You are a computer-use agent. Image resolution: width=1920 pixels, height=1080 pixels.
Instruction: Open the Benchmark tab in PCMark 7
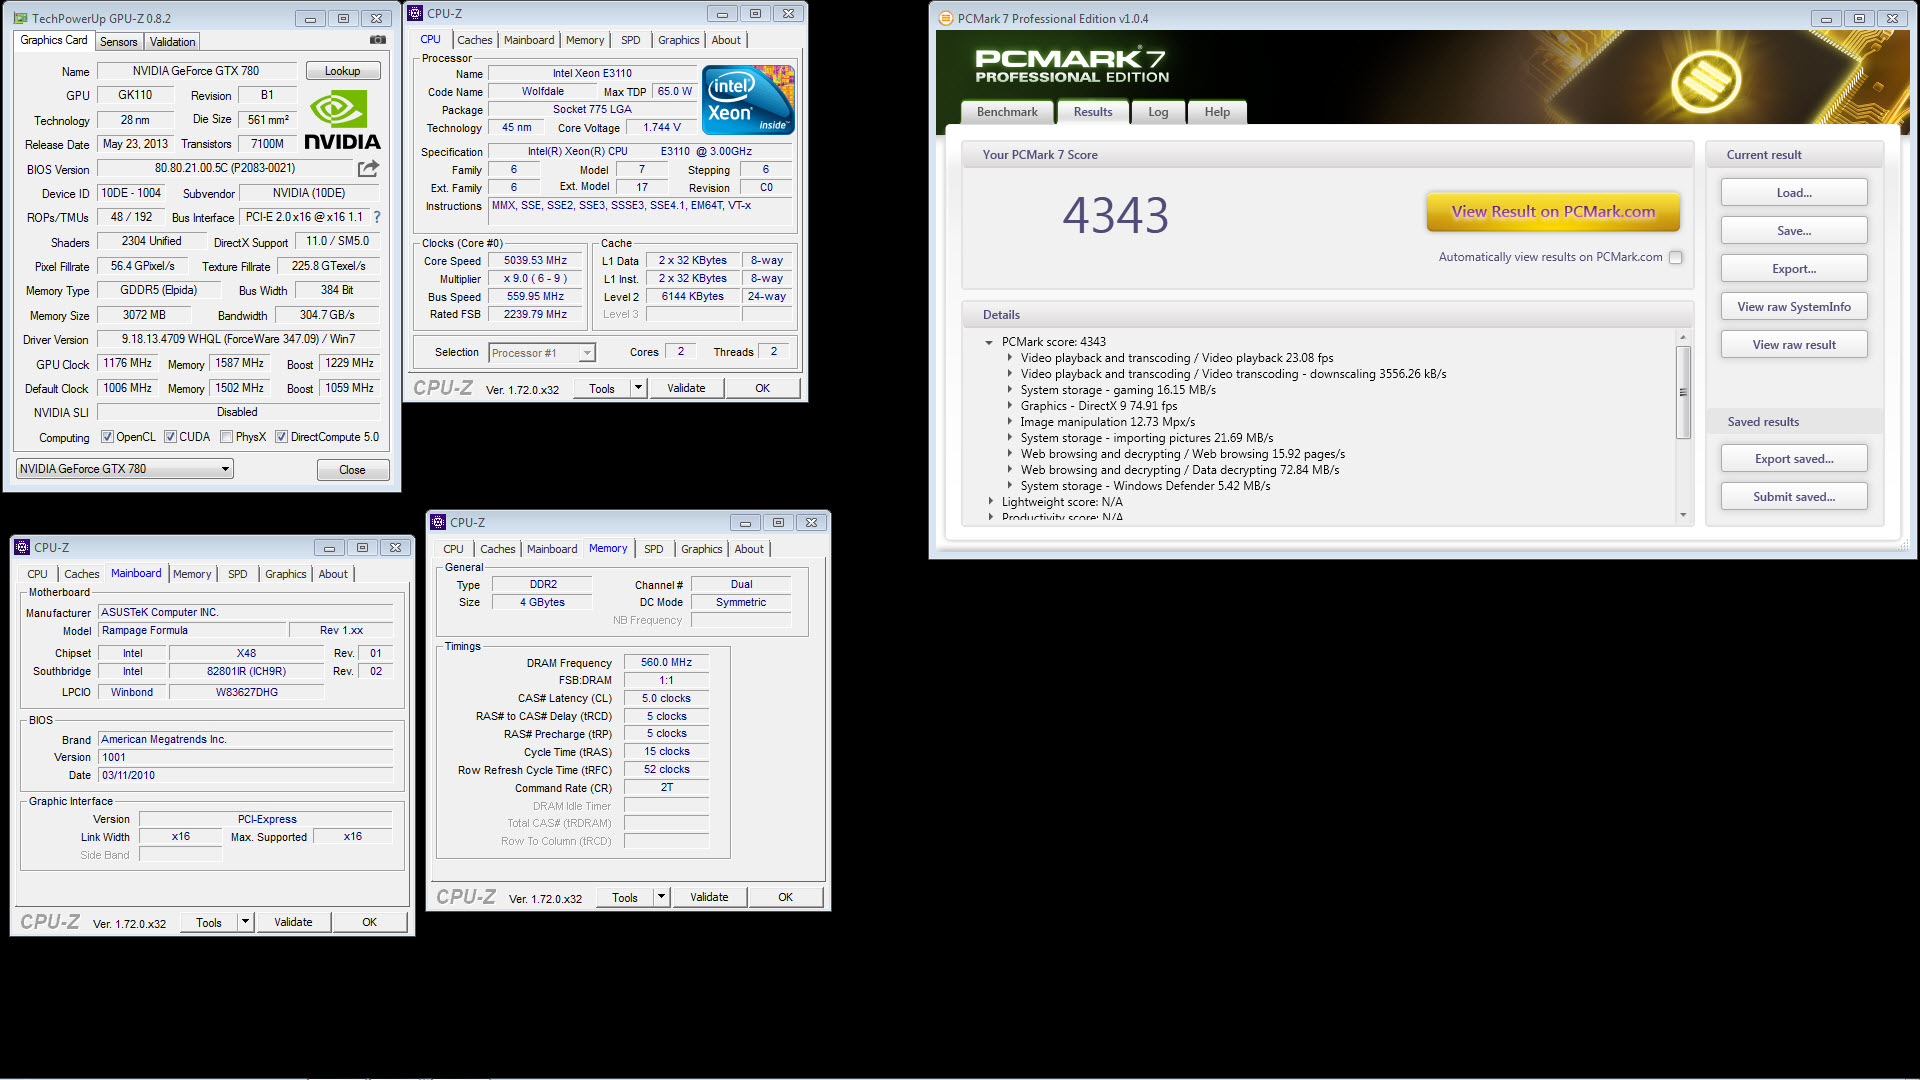pyautogui.click(x=1007, y=112)
